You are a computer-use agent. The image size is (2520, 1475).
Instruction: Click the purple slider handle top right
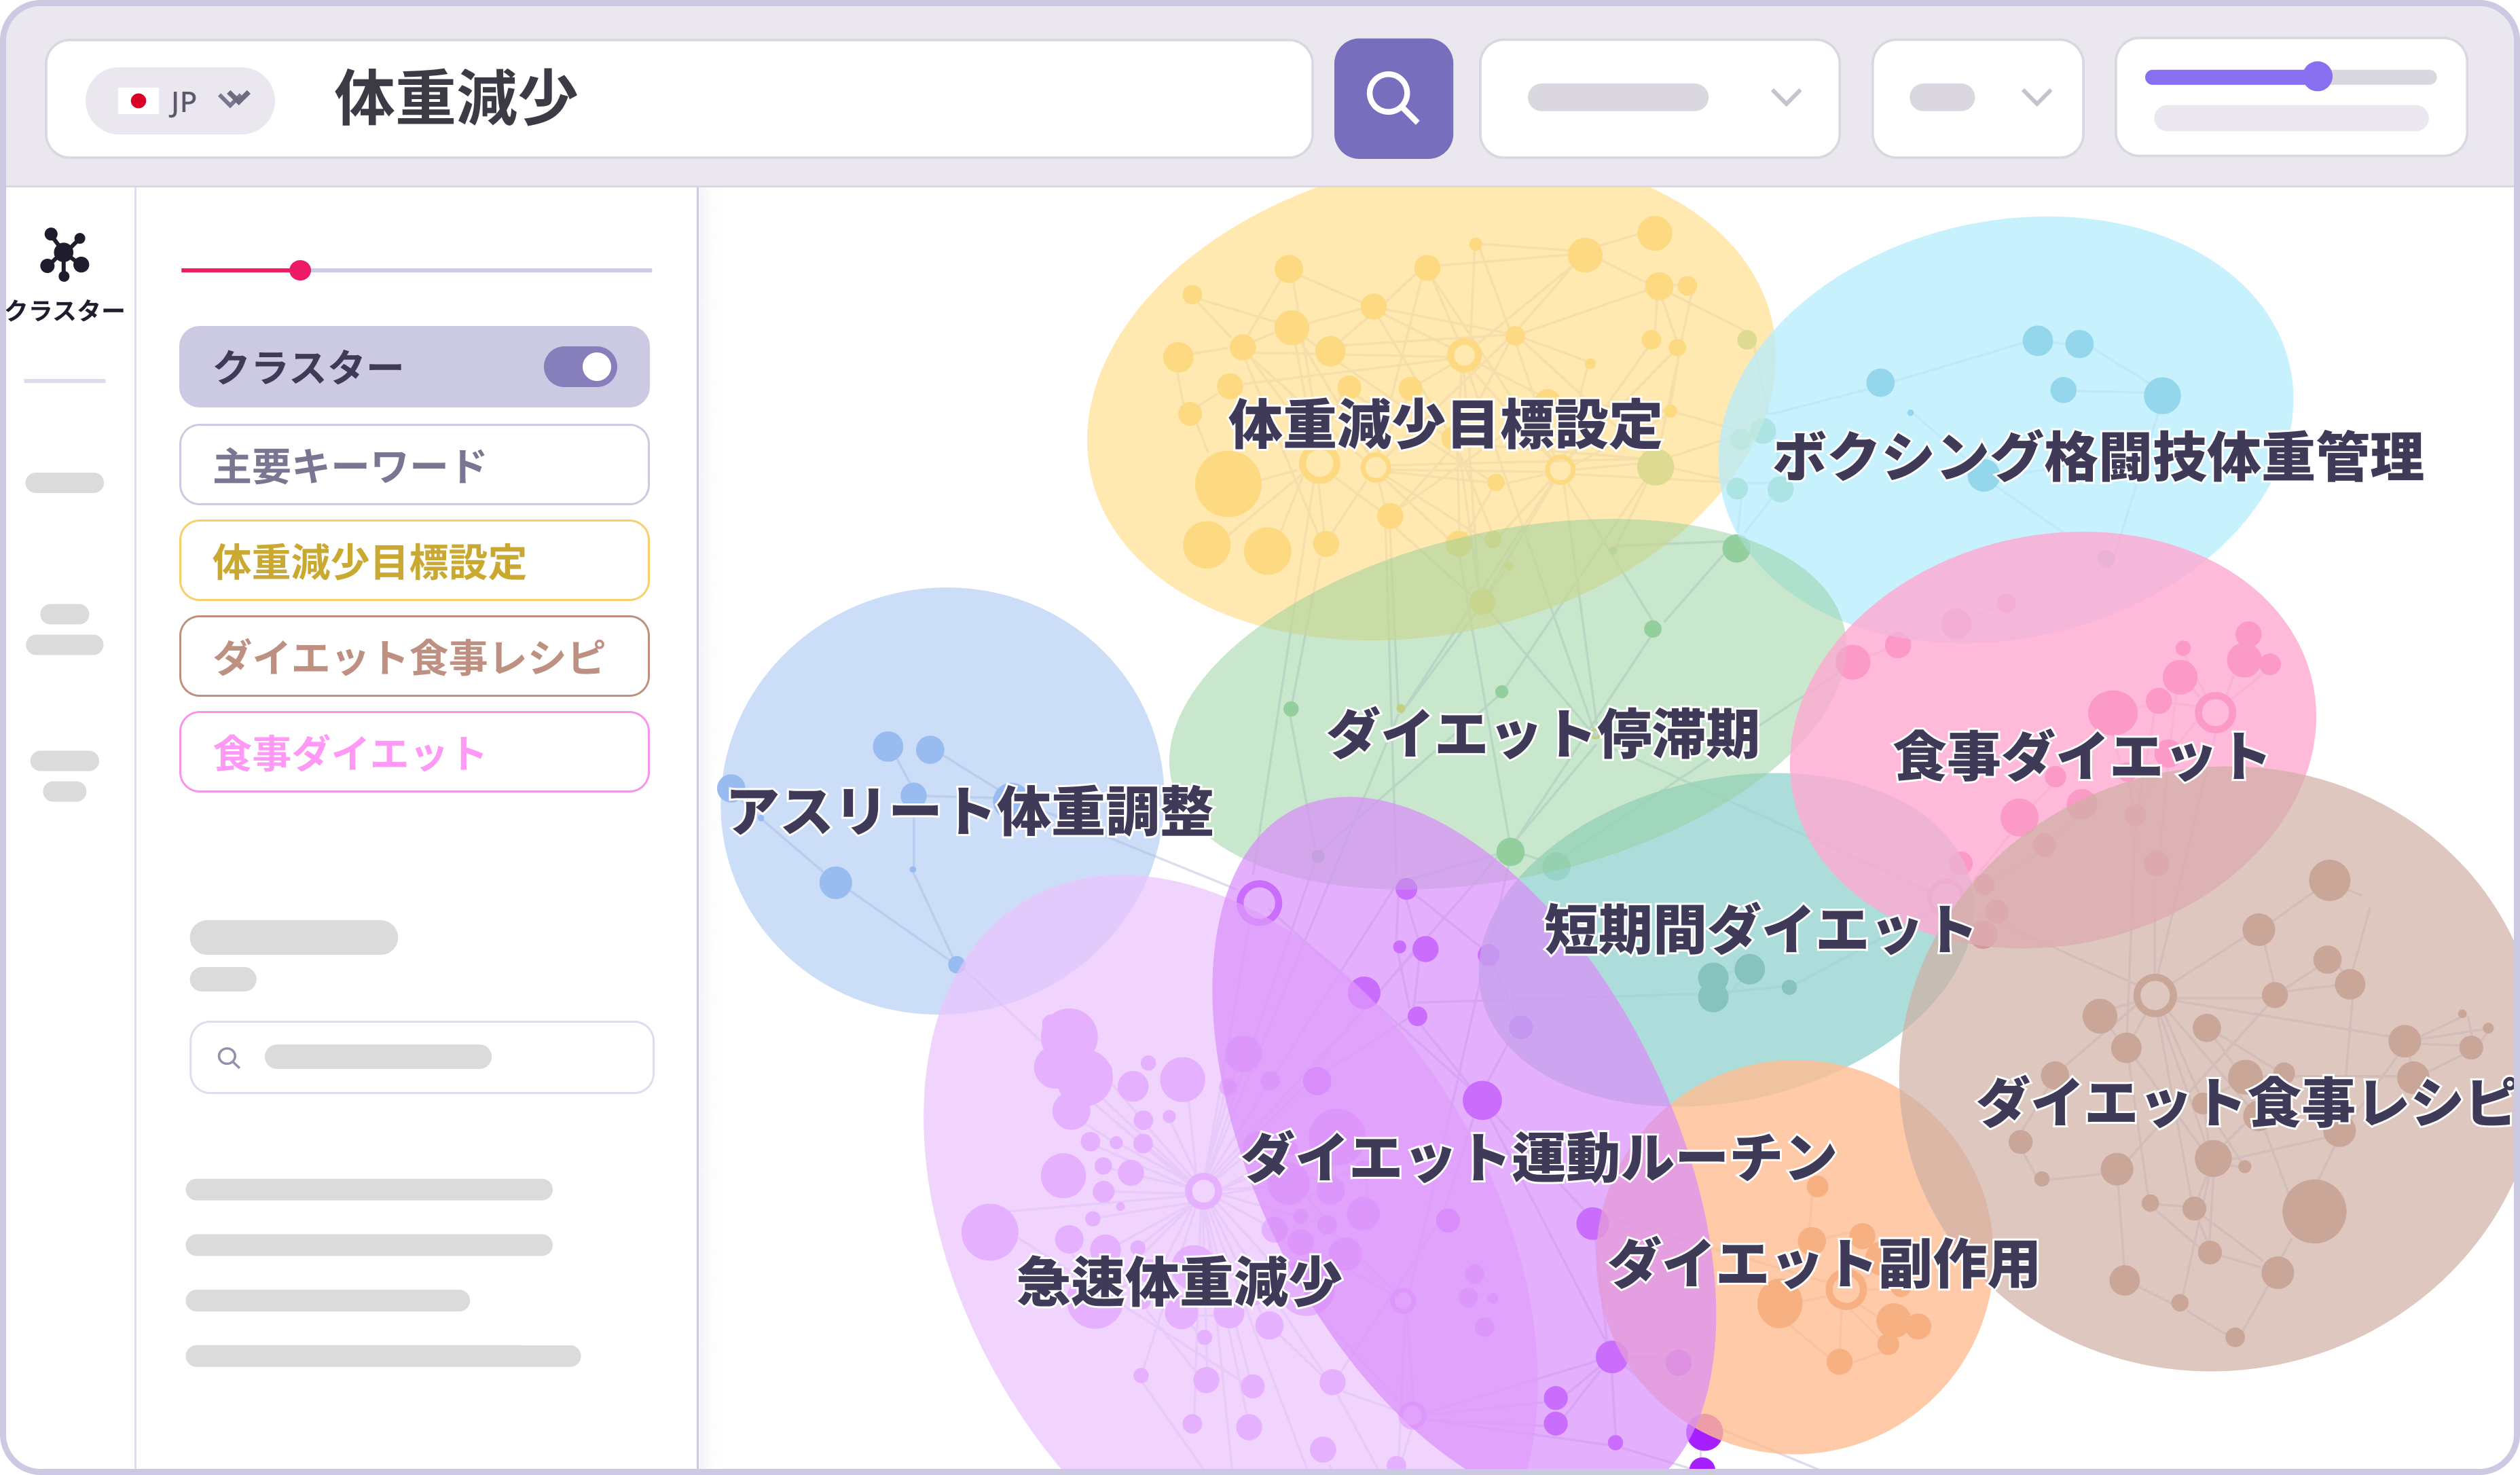click(2317, 77)
